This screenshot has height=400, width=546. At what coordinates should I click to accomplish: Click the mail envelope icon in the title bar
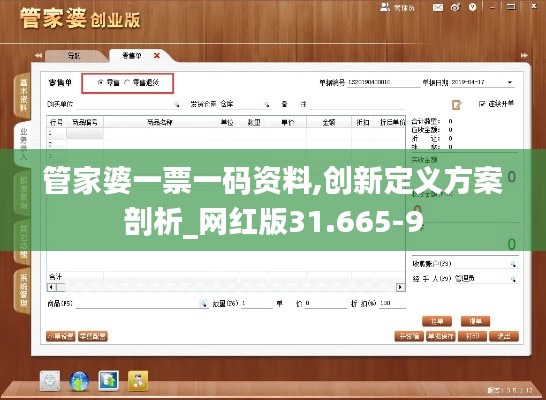click(x=438, y=7)
